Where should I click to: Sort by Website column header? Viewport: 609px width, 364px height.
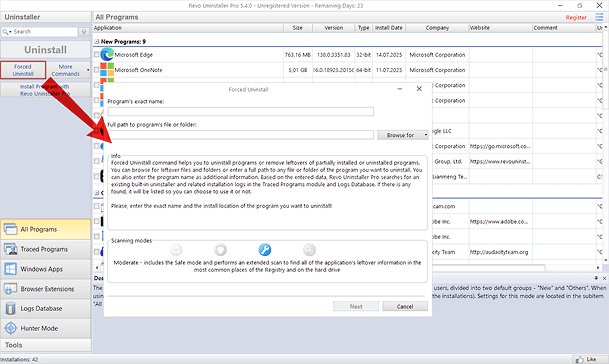tap(501, 28)
